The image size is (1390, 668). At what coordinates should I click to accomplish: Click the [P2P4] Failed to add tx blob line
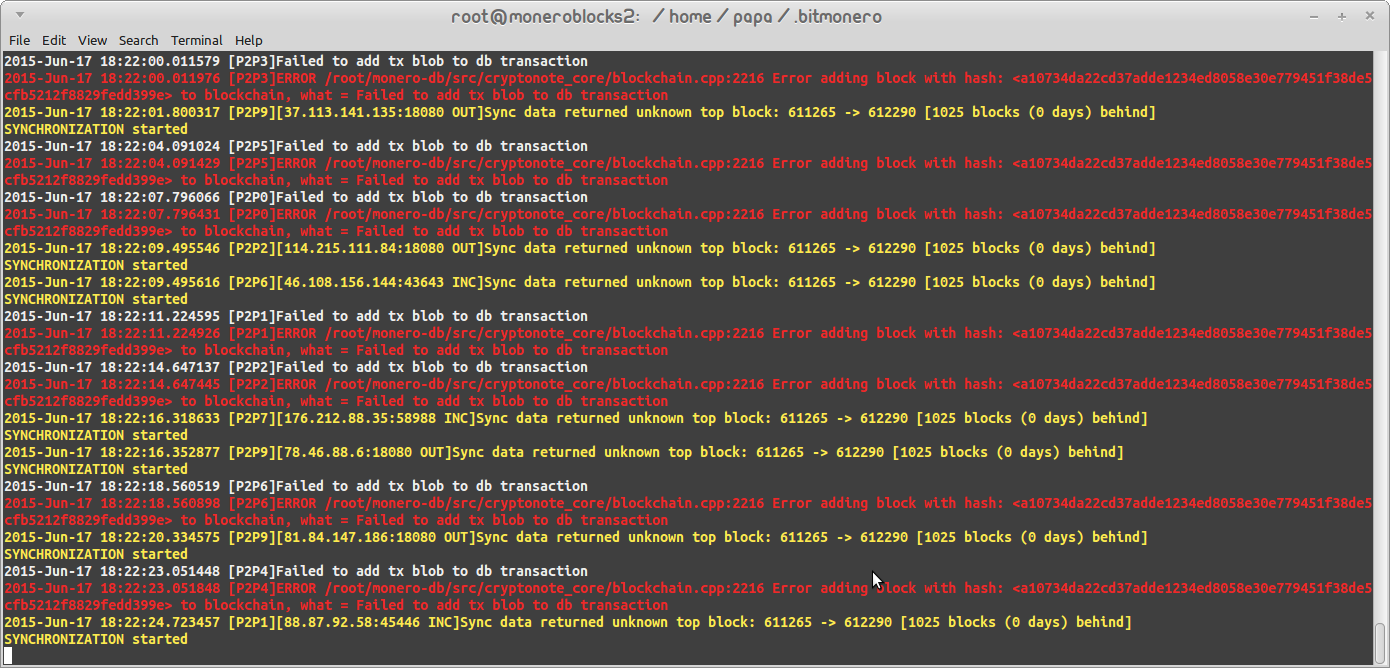[x=296, y=571]
